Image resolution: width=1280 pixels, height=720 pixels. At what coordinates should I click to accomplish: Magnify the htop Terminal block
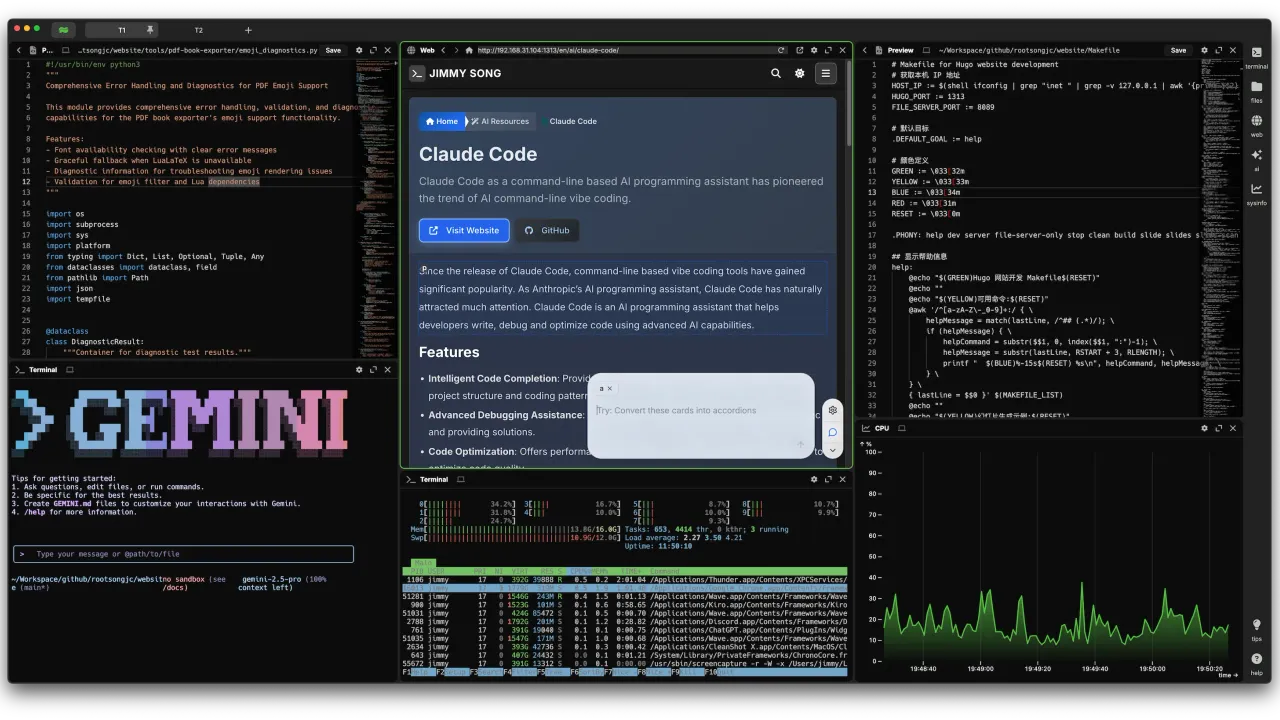coord(828,480)
